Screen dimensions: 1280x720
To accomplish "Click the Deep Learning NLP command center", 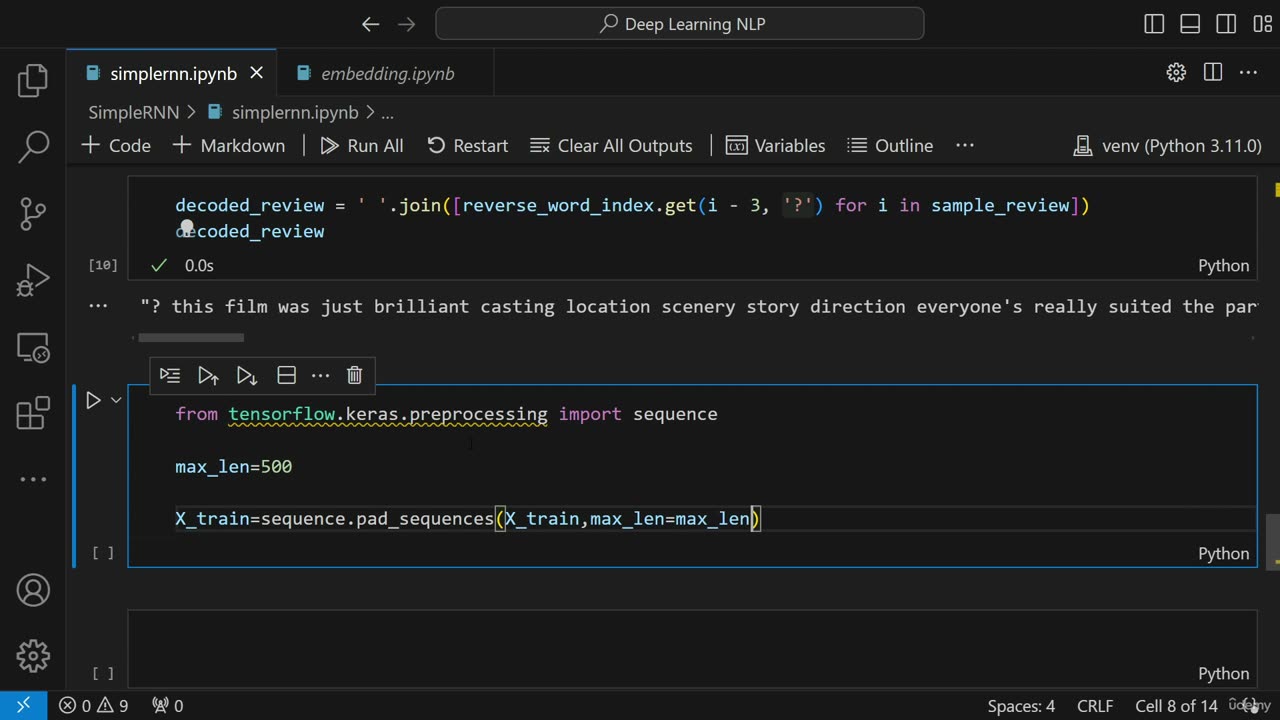I will [680, 24].
